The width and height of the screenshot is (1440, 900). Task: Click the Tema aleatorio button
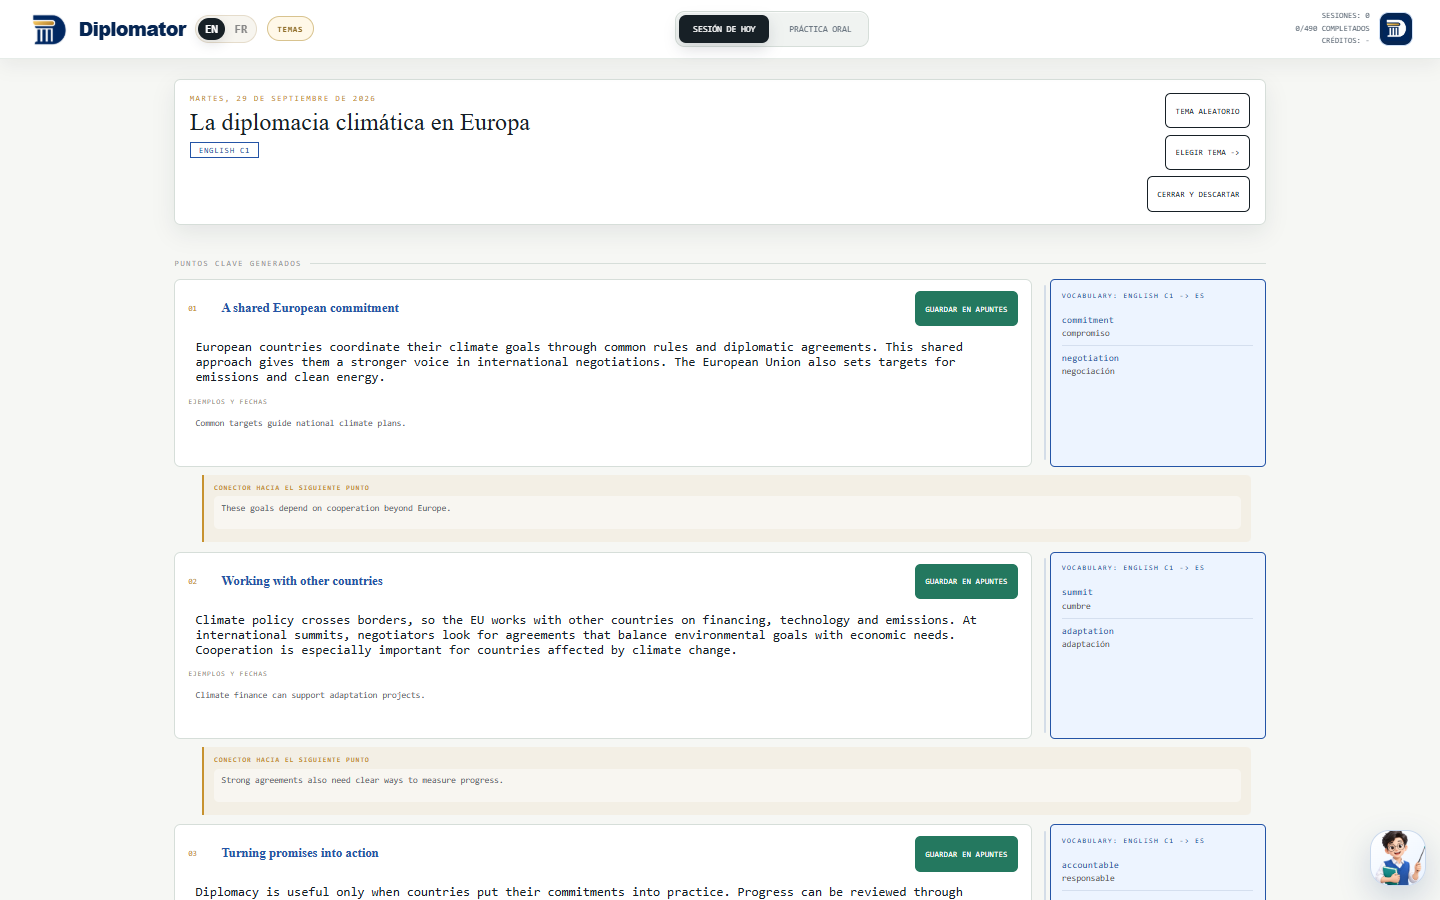click(x=1207, y=111)
